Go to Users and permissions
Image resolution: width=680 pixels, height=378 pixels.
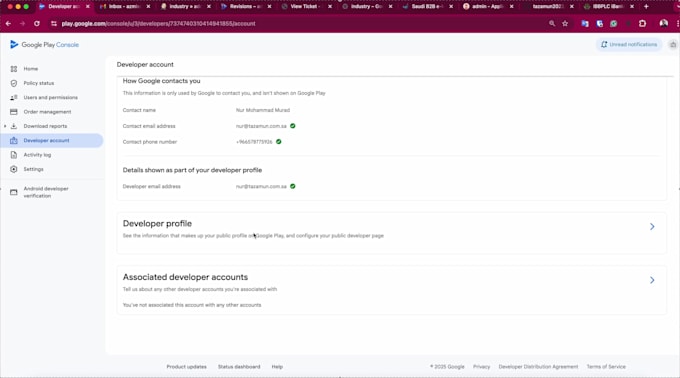click(50, 98)
